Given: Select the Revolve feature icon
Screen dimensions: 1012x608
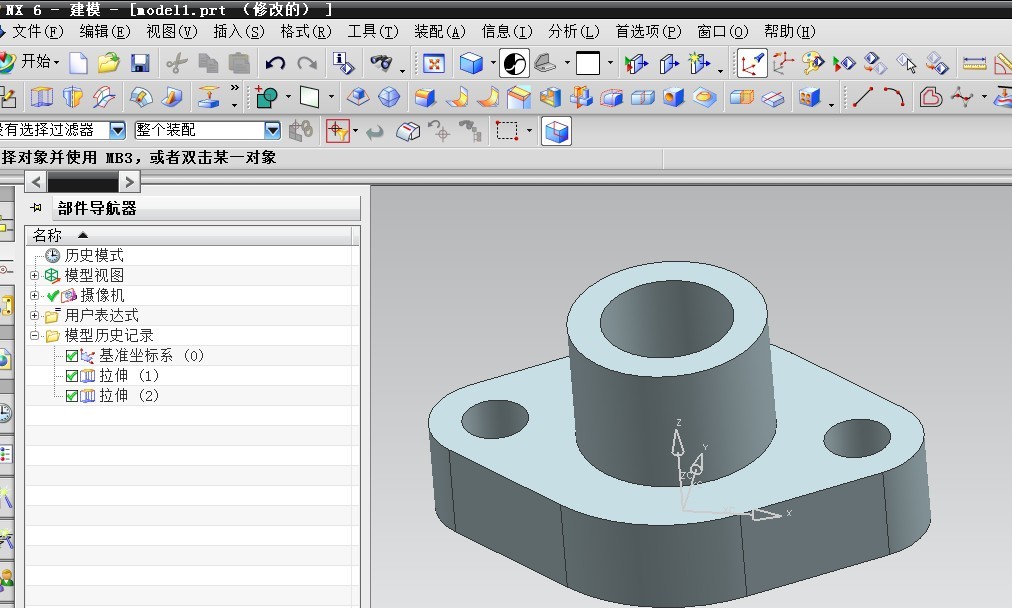Looking at the screenshot, I should [x=72, y=97].
